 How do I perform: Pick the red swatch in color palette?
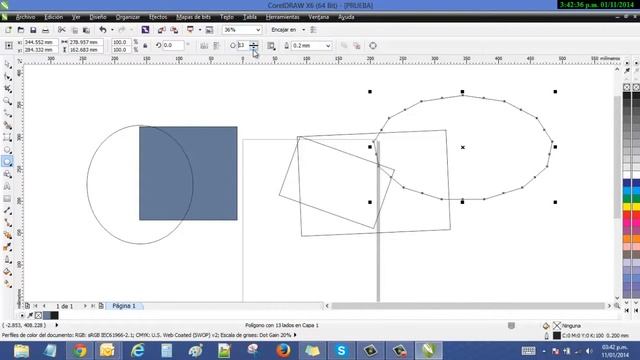pos(627,215)
